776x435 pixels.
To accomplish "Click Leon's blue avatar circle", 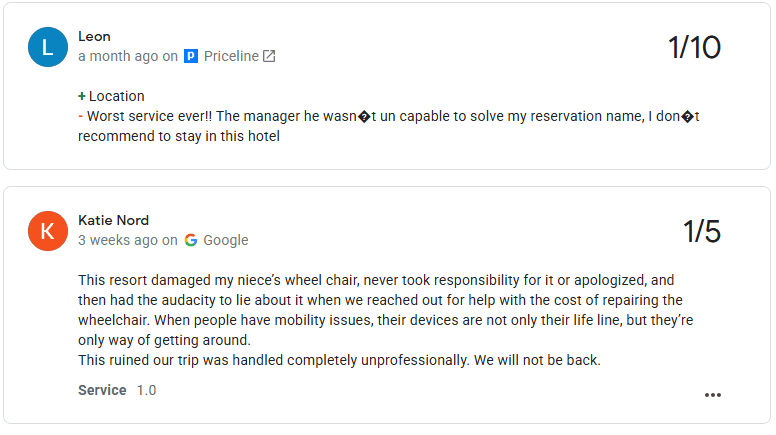I will 48,47.
